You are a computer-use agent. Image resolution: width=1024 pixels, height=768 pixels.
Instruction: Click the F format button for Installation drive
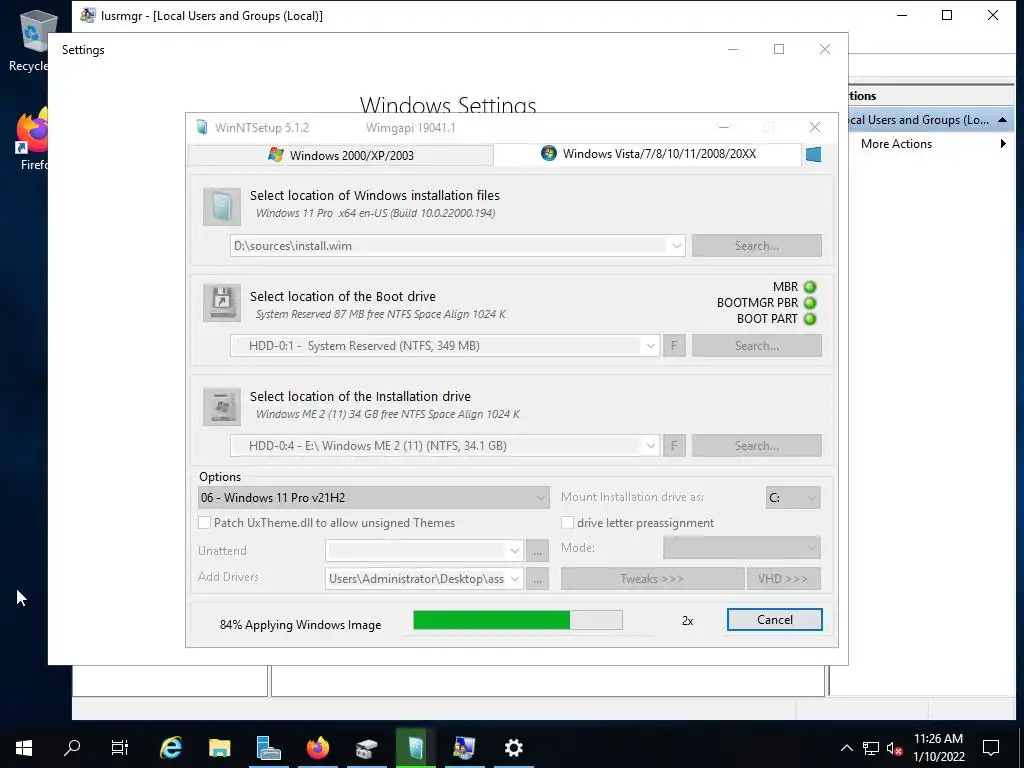674,446
